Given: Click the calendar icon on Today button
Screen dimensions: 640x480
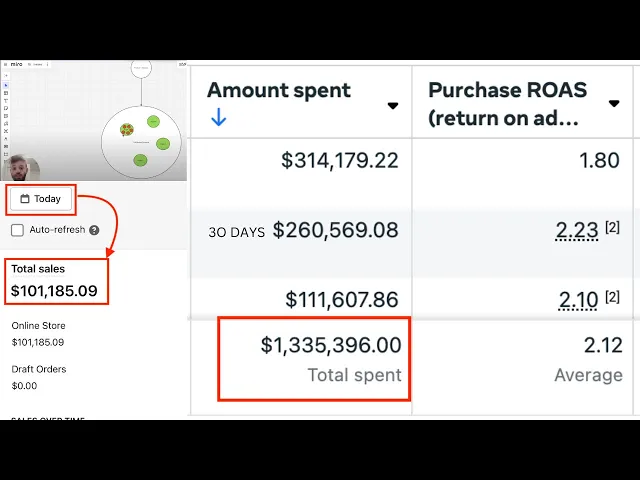Looking at the screenshot, I should (25, 199).
